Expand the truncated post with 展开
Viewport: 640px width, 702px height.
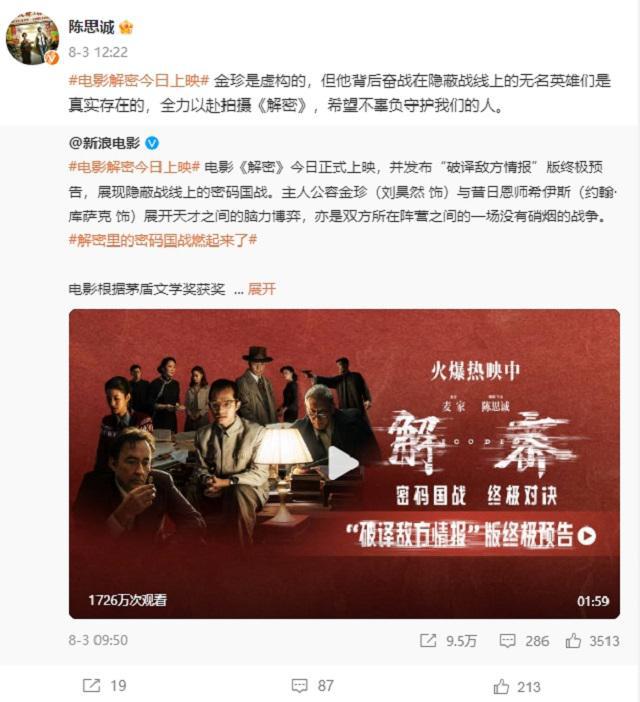click(262, 289)
